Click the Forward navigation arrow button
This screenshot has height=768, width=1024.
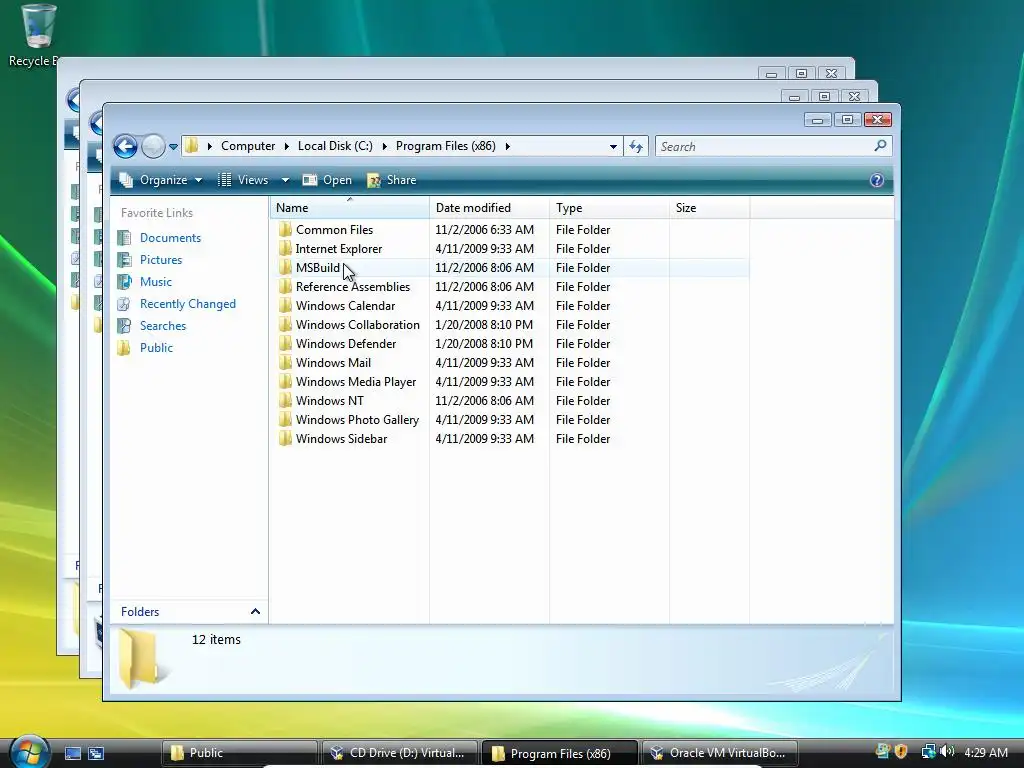tap(153, 146)
